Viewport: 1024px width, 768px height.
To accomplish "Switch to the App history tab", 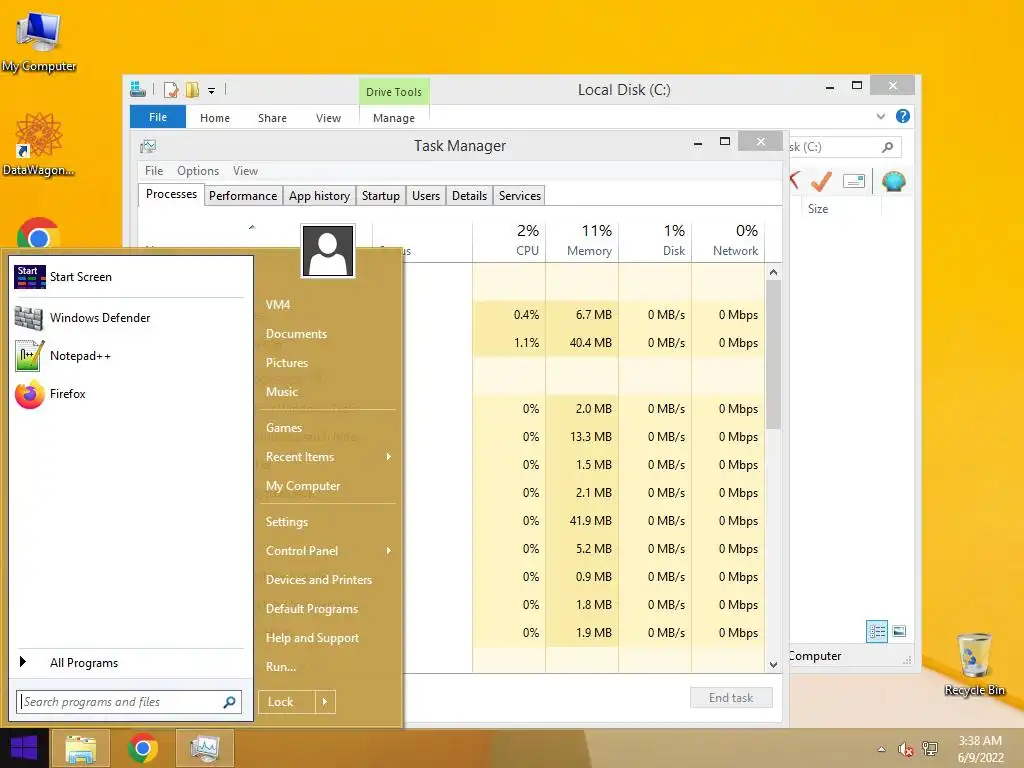I will point(319,196).
